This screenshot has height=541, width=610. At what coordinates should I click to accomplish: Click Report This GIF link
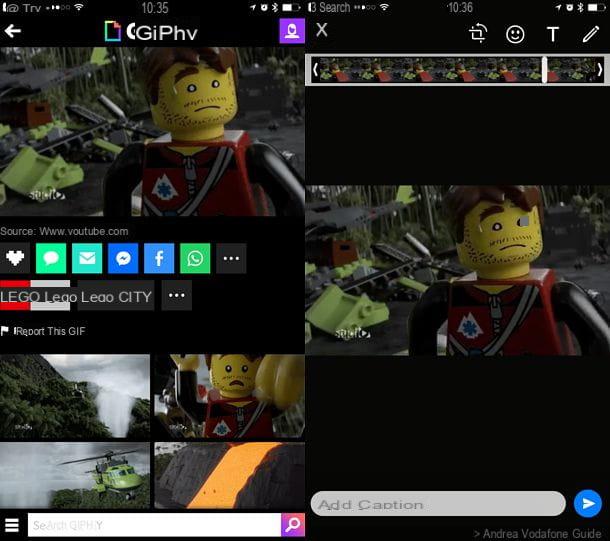click(44, 331)
